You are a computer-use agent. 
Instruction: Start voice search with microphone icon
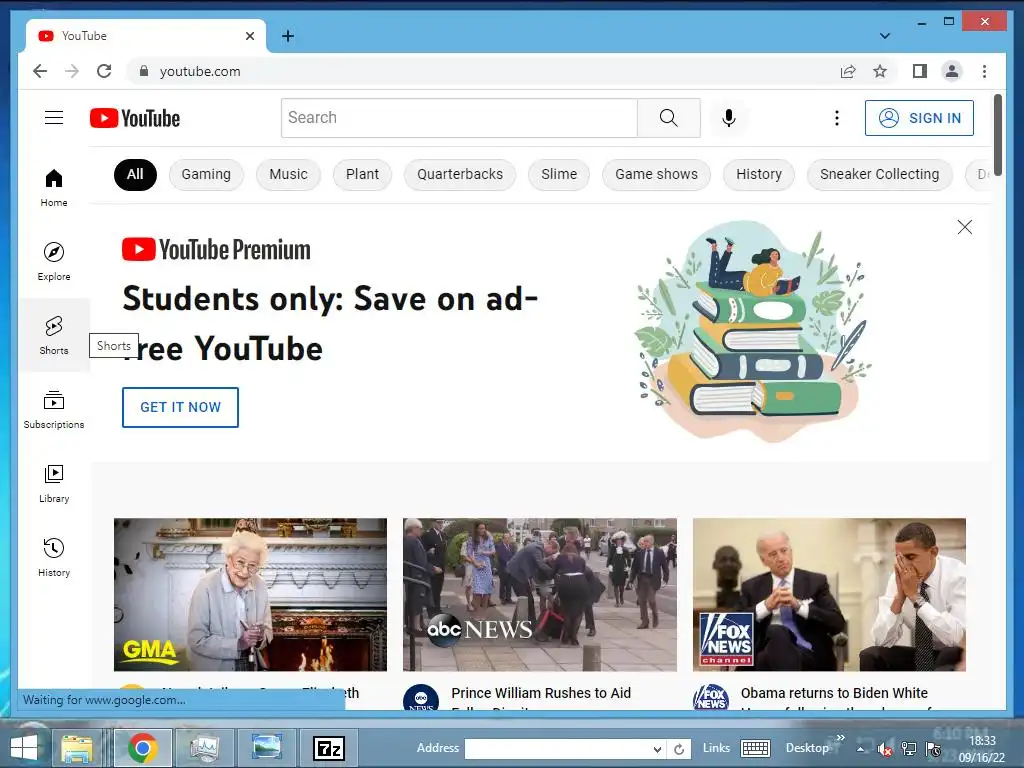729,118
